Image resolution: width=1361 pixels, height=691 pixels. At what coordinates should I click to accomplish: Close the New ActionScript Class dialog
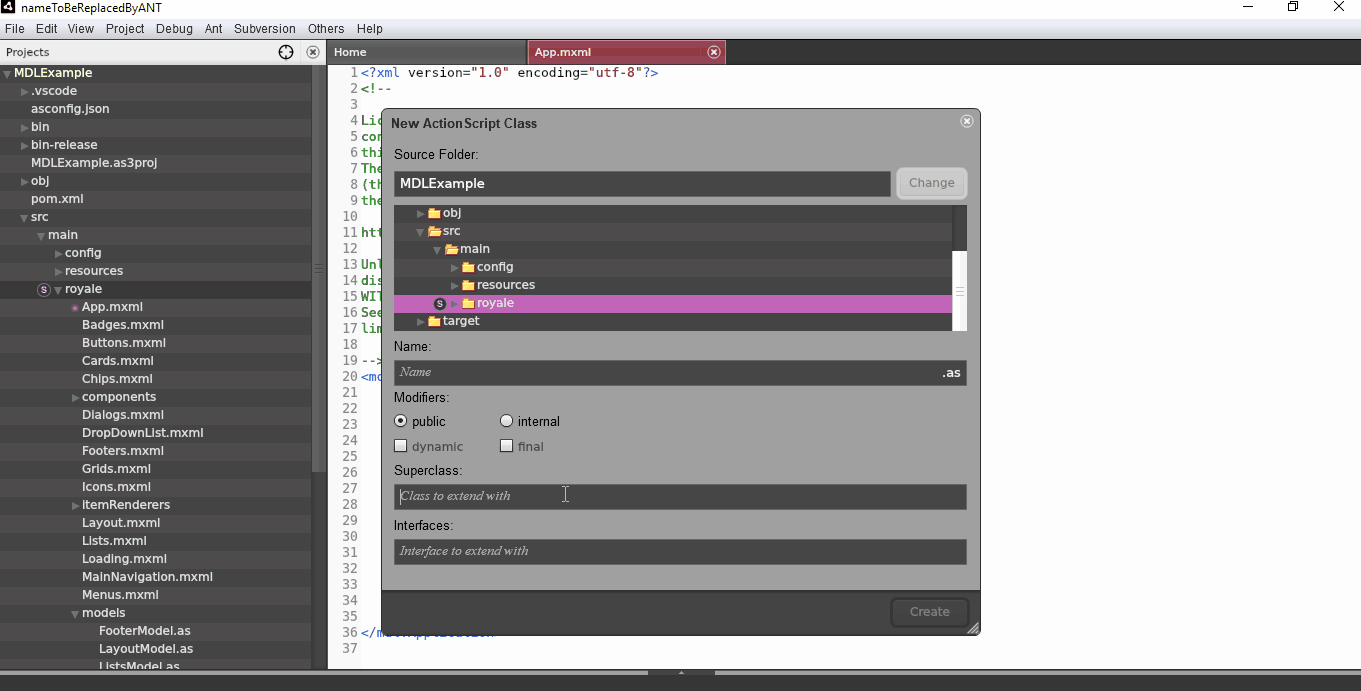coord(966,121)
